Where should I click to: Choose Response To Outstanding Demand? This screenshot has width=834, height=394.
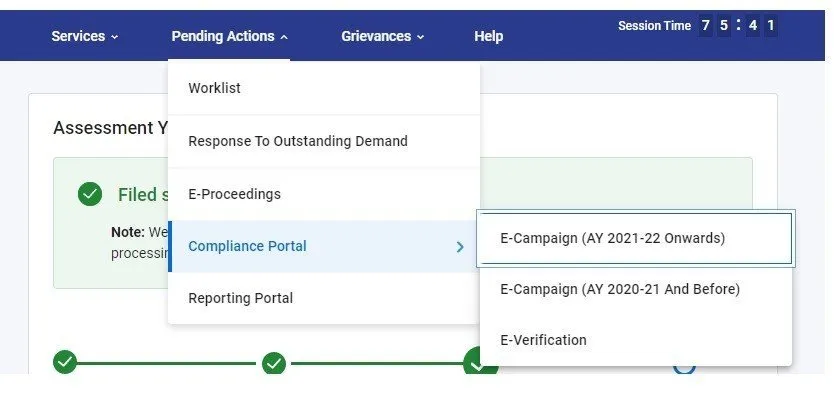click(324, 141)
